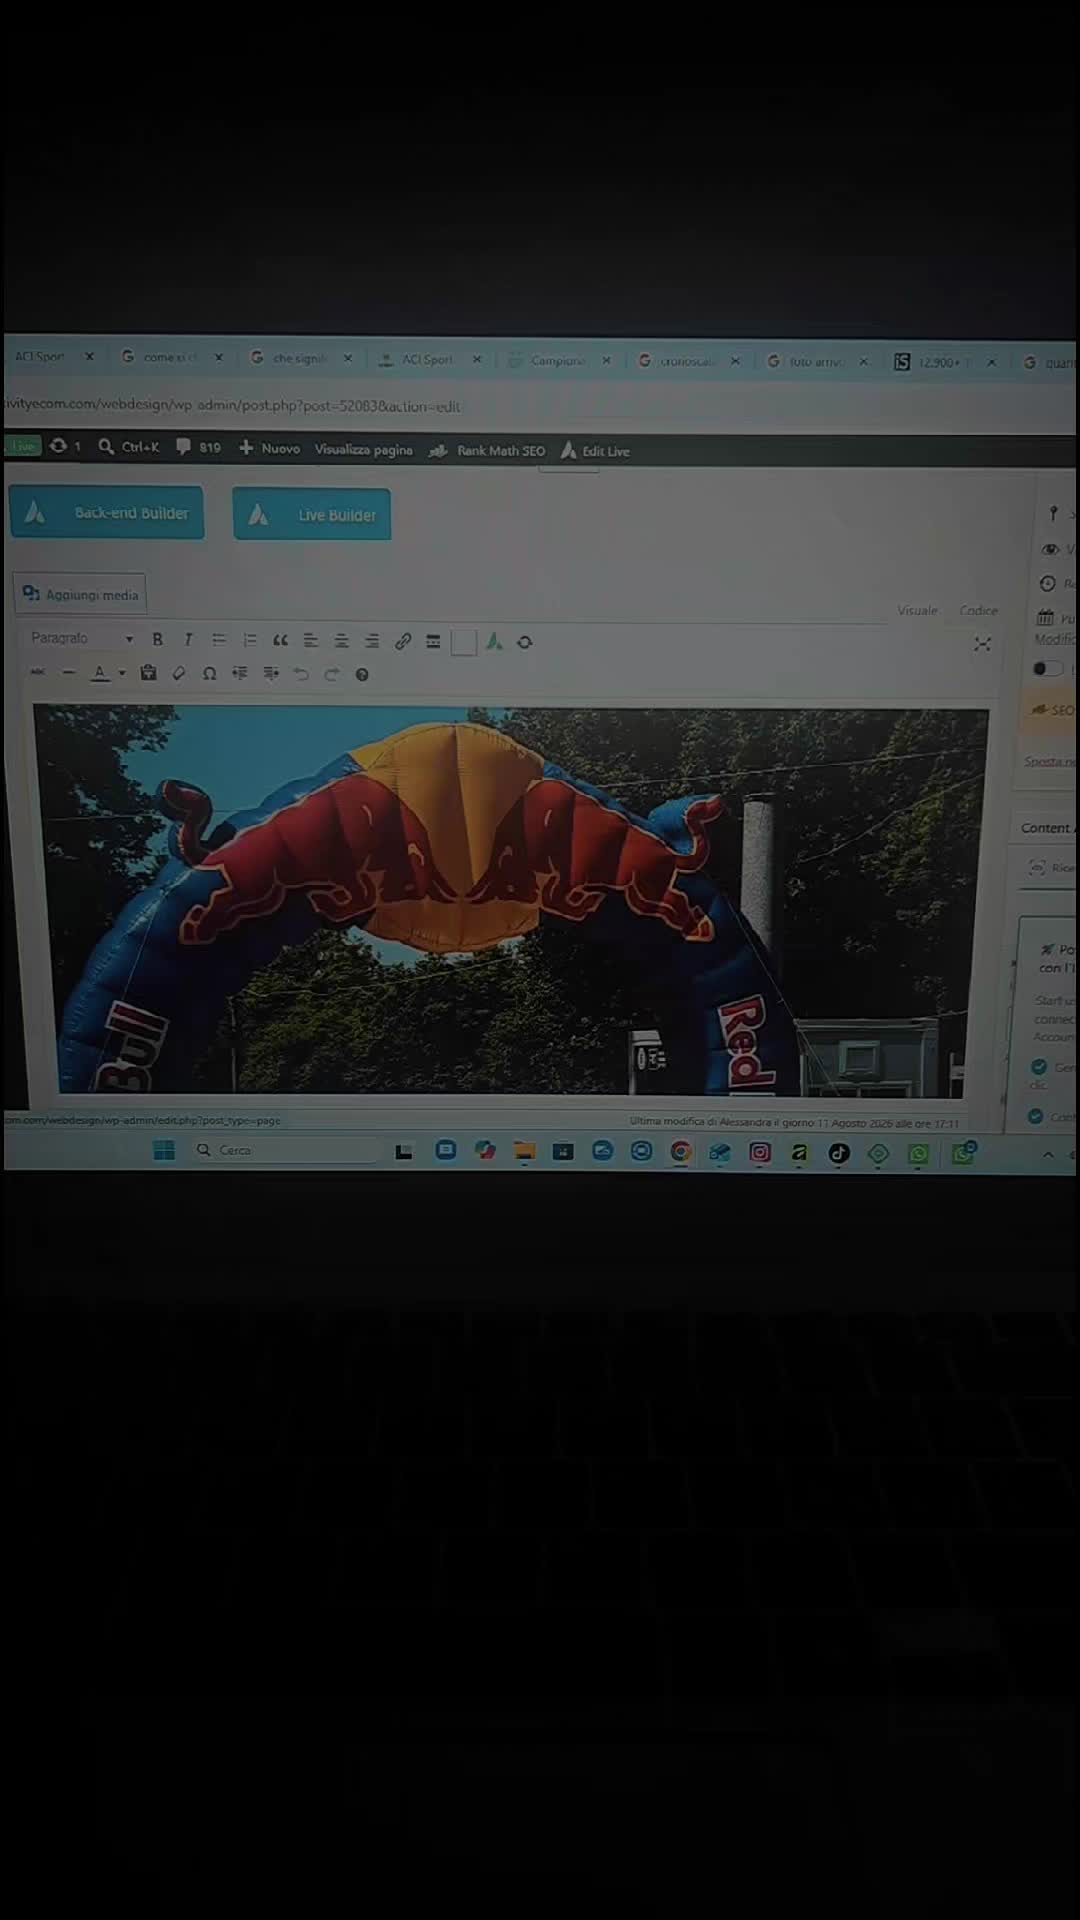
Task: Click the green Avada shortcode icon in toolbar
Action: pos(494,642)
